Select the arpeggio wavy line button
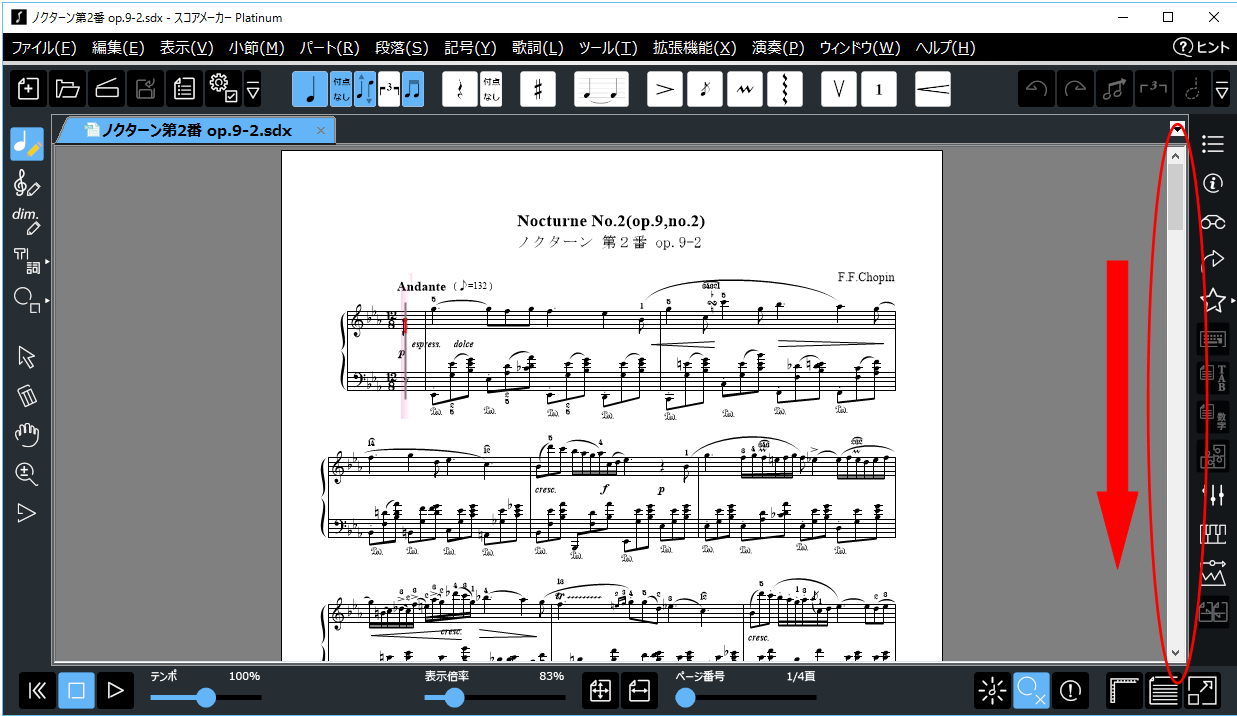Image resolution: width=1237 pixels, height=716 pixels. click(x=784, y=89)
